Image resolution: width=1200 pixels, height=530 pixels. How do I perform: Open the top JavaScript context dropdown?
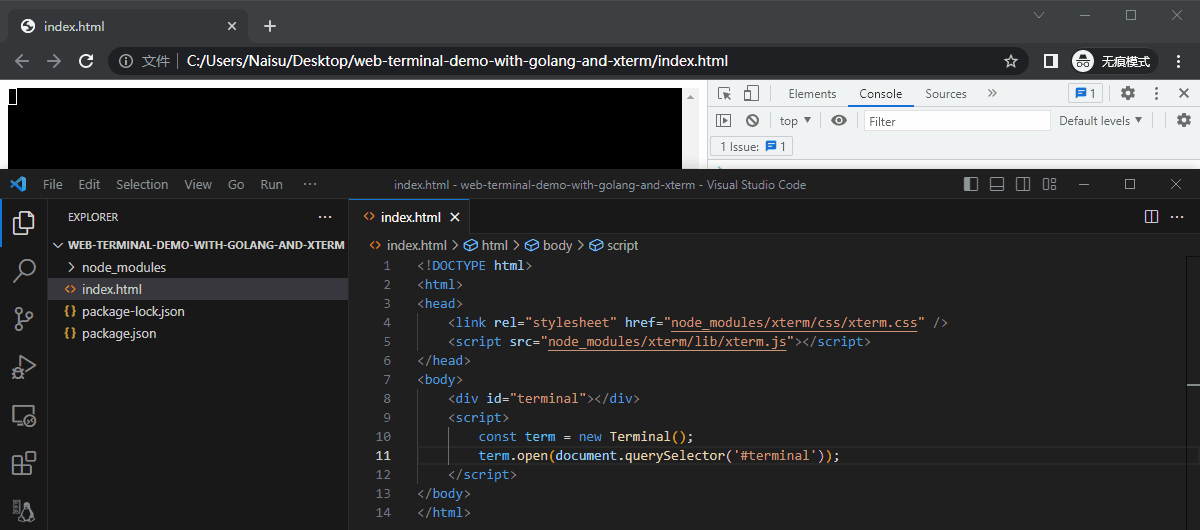795,120
